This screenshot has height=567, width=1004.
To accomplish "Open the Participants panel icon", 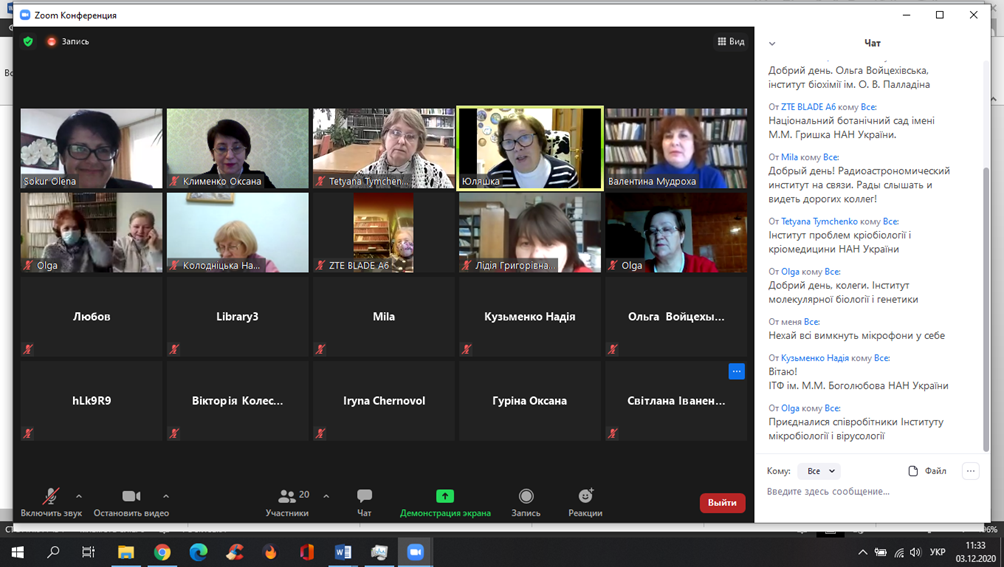I will click(287, 496).
